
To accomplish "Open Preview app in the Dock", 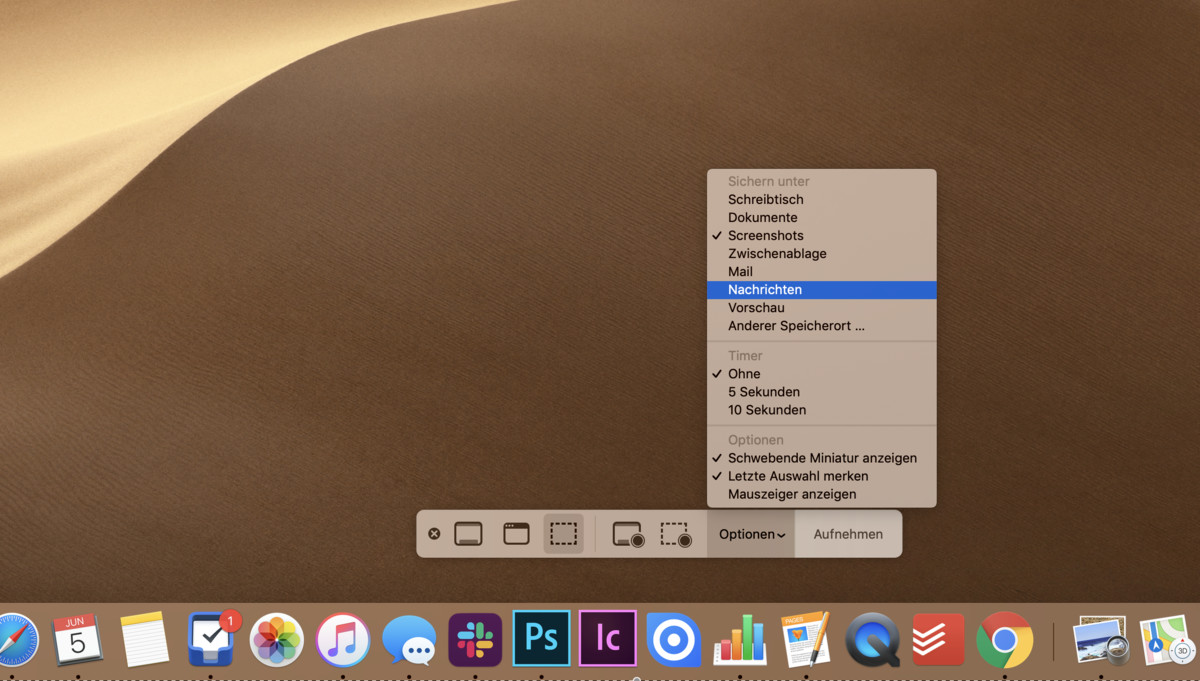I will (x=1100, y=640).
